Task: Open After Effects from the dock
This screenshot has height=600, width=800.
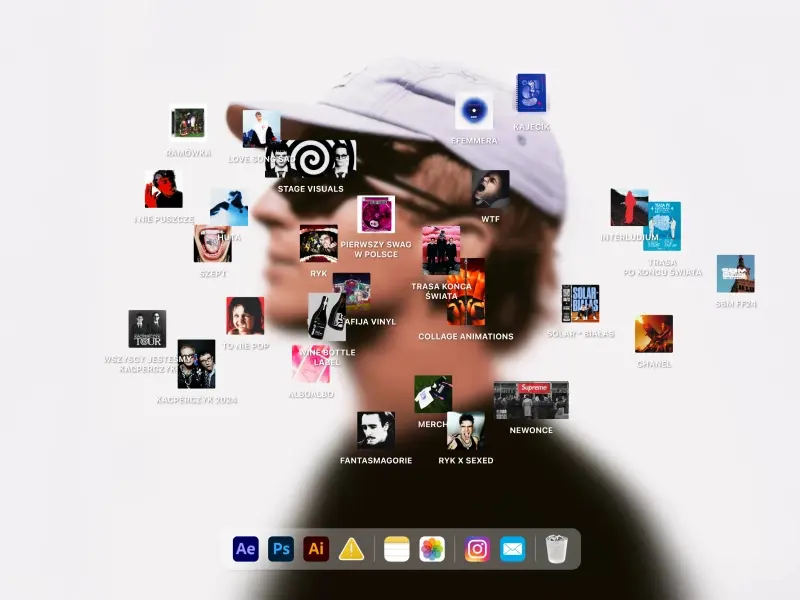Action: 246,549
